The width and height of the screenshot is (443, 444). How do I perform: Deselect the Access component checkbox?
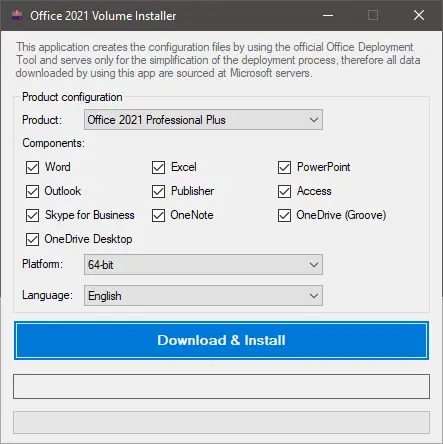(284, 191)
